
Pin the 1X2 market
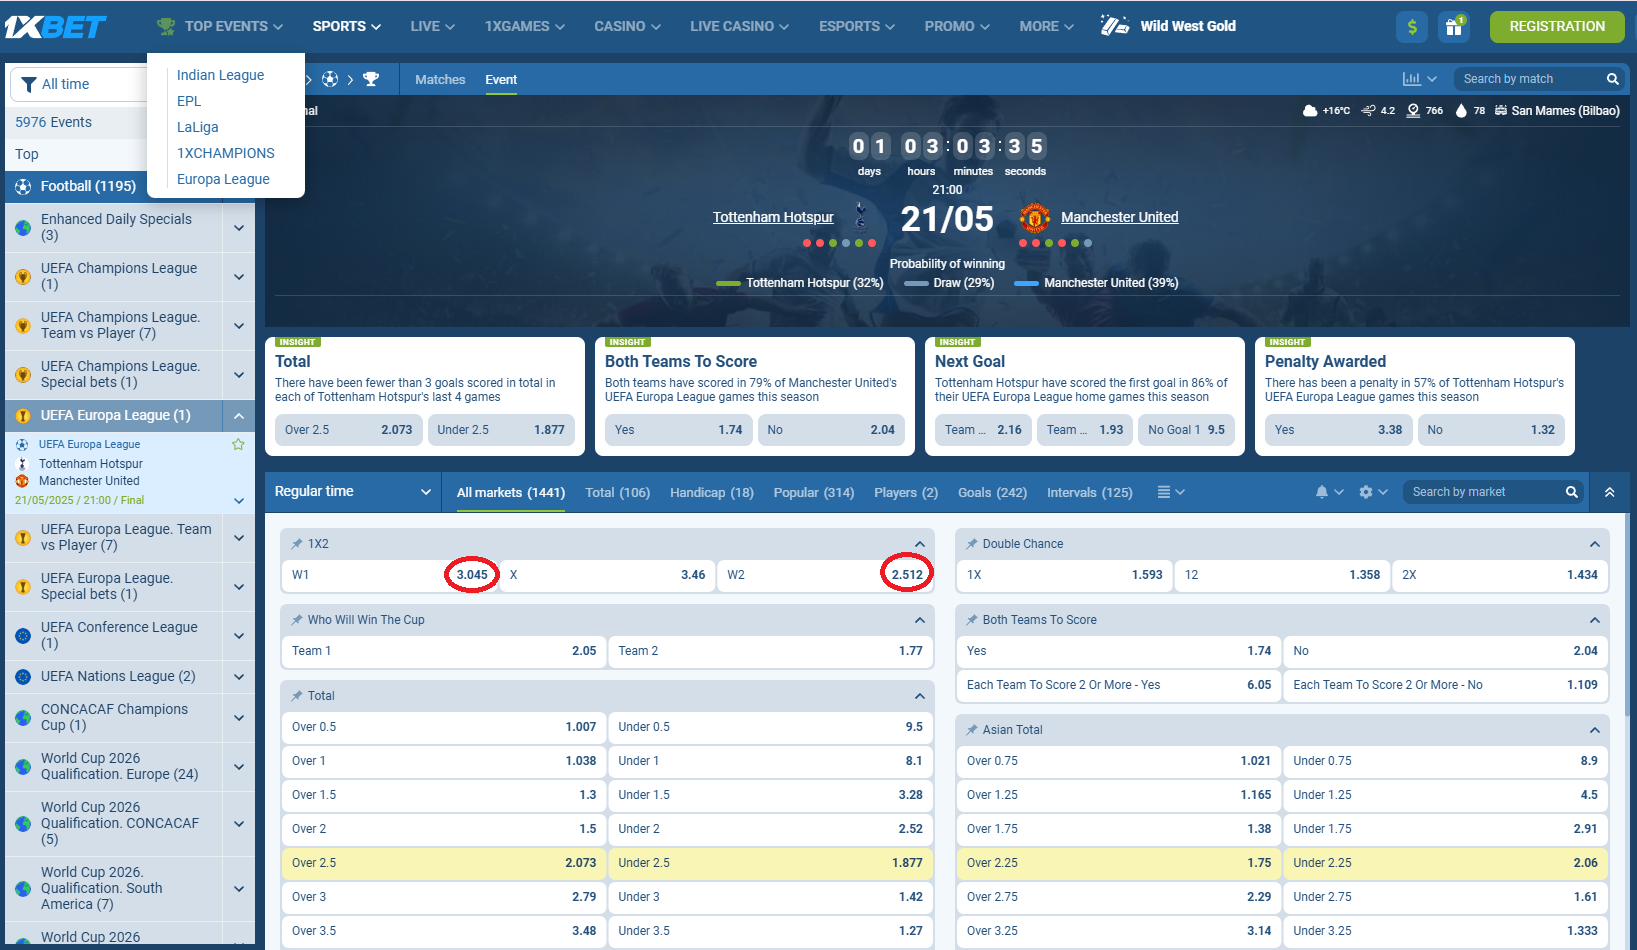[297, 544]
